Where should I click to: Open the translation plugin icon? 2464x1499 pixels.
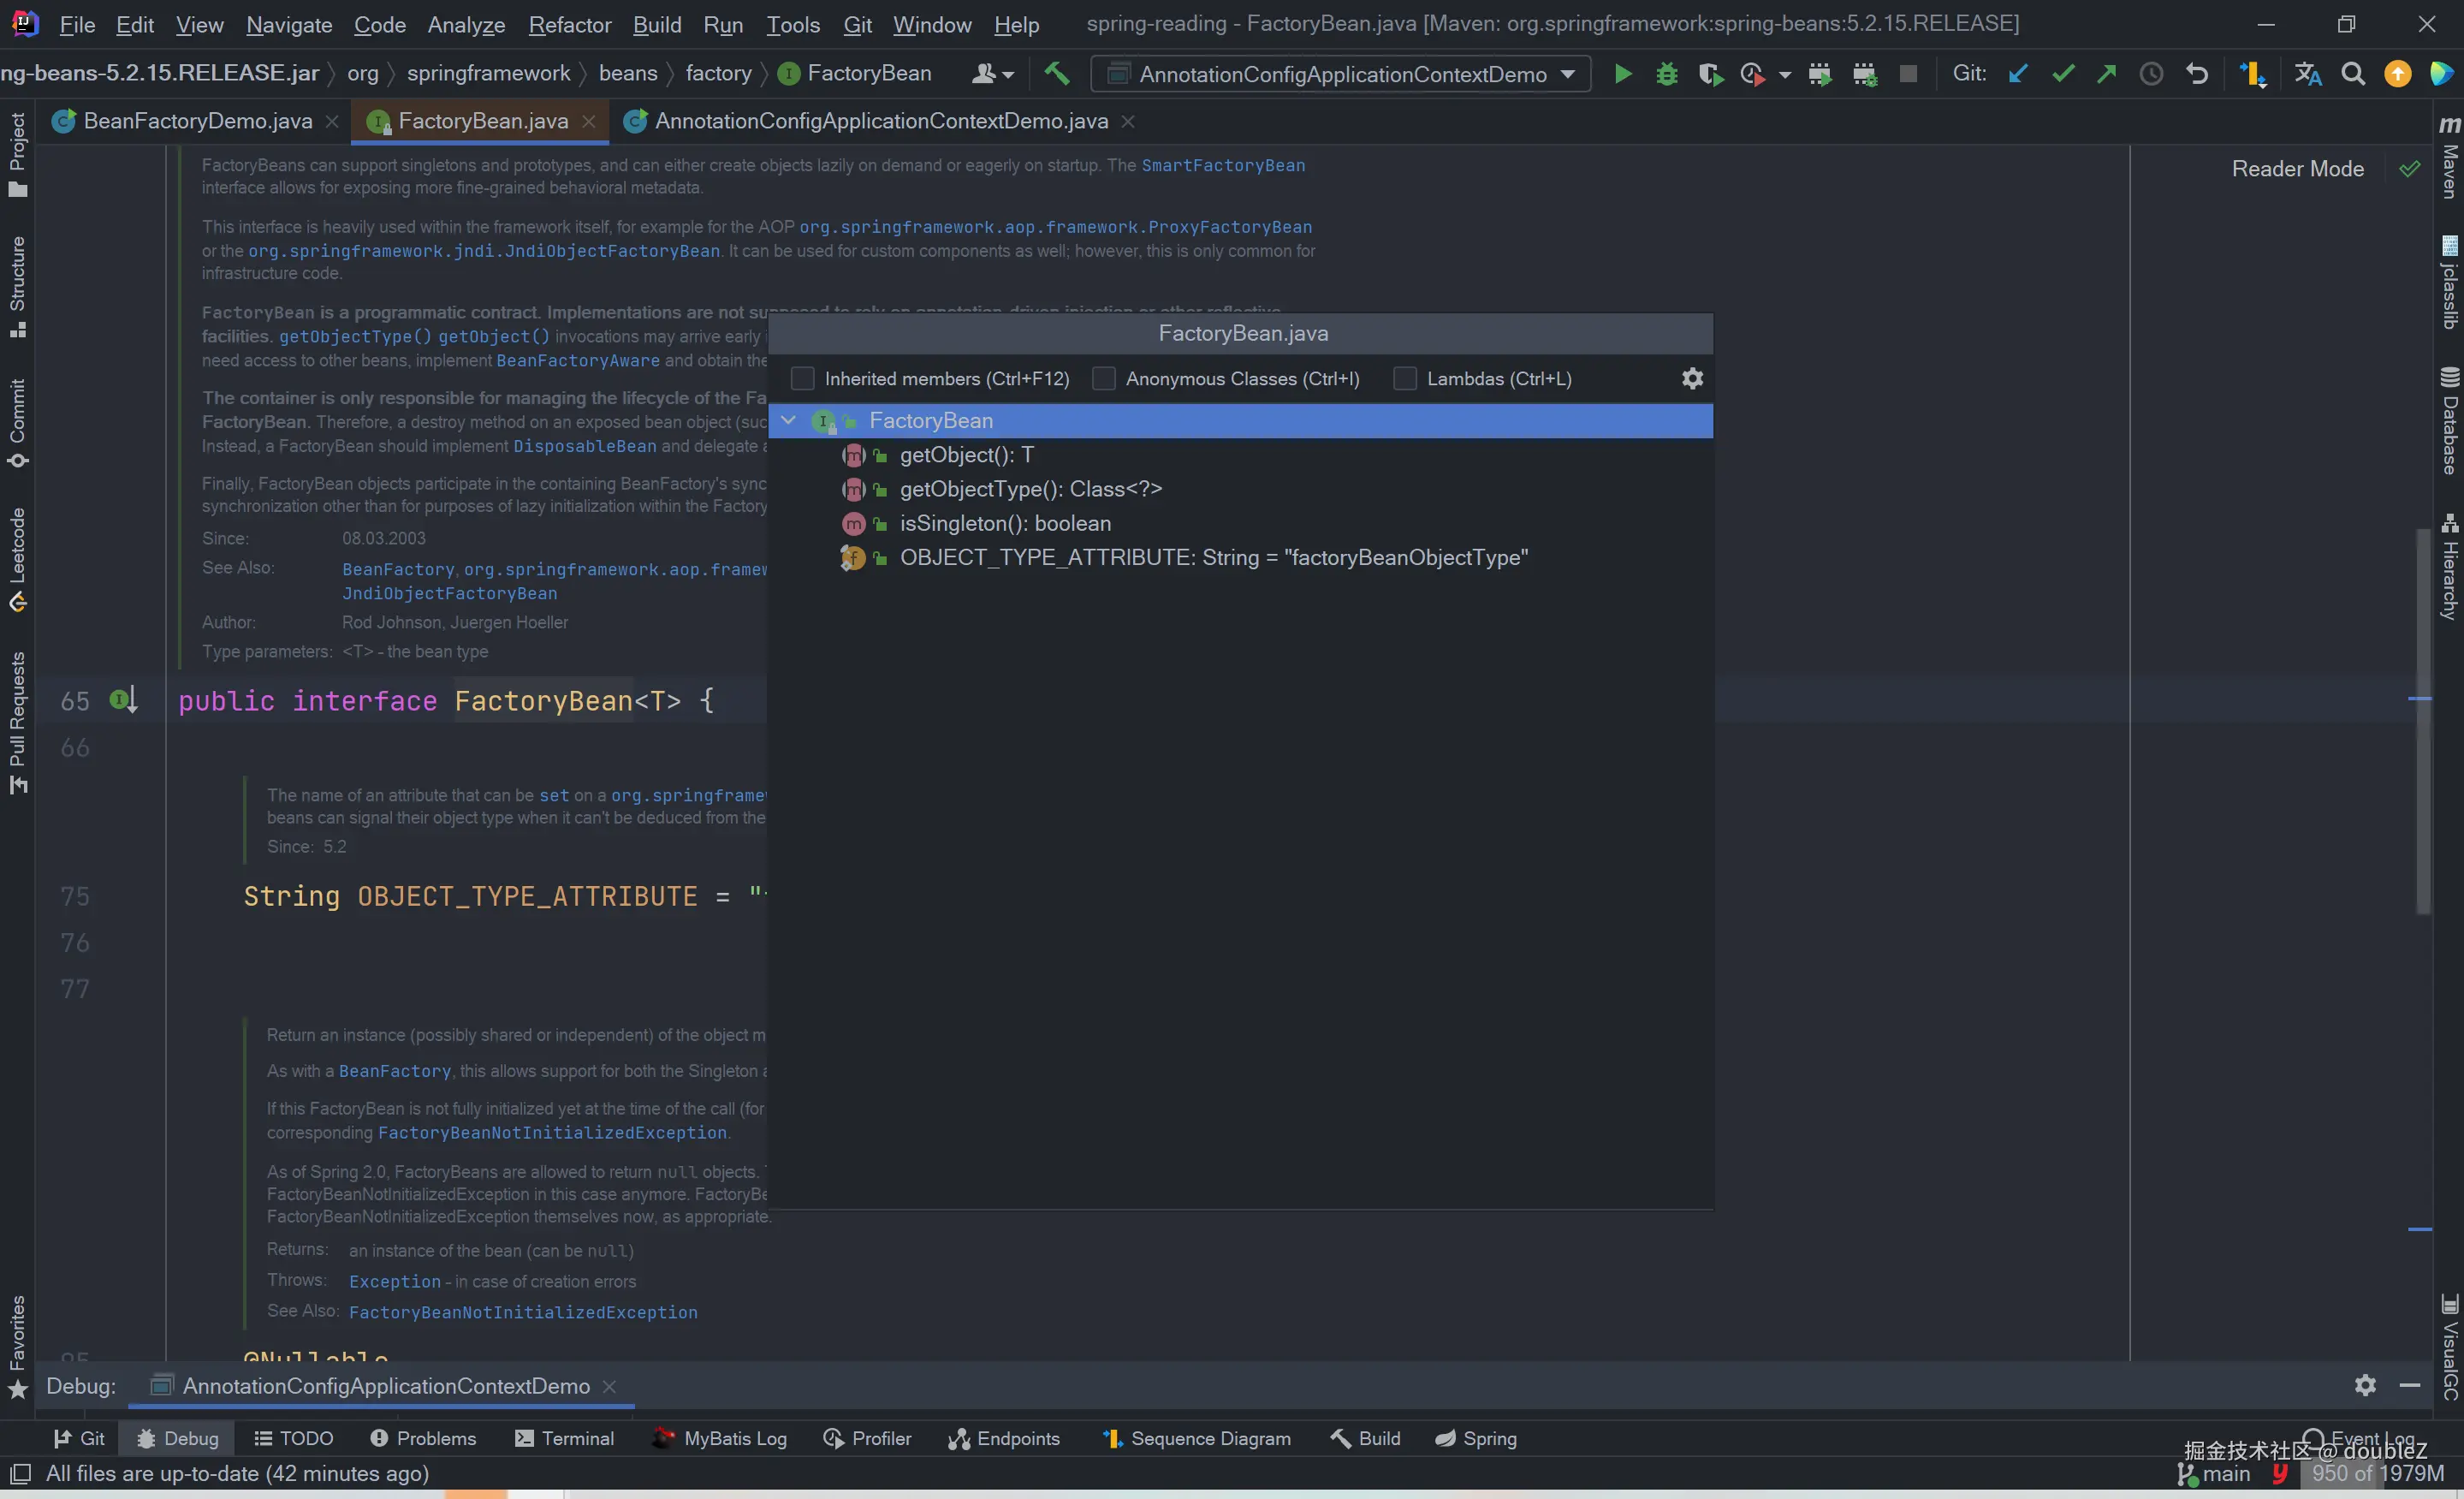tap(2308, 74)
